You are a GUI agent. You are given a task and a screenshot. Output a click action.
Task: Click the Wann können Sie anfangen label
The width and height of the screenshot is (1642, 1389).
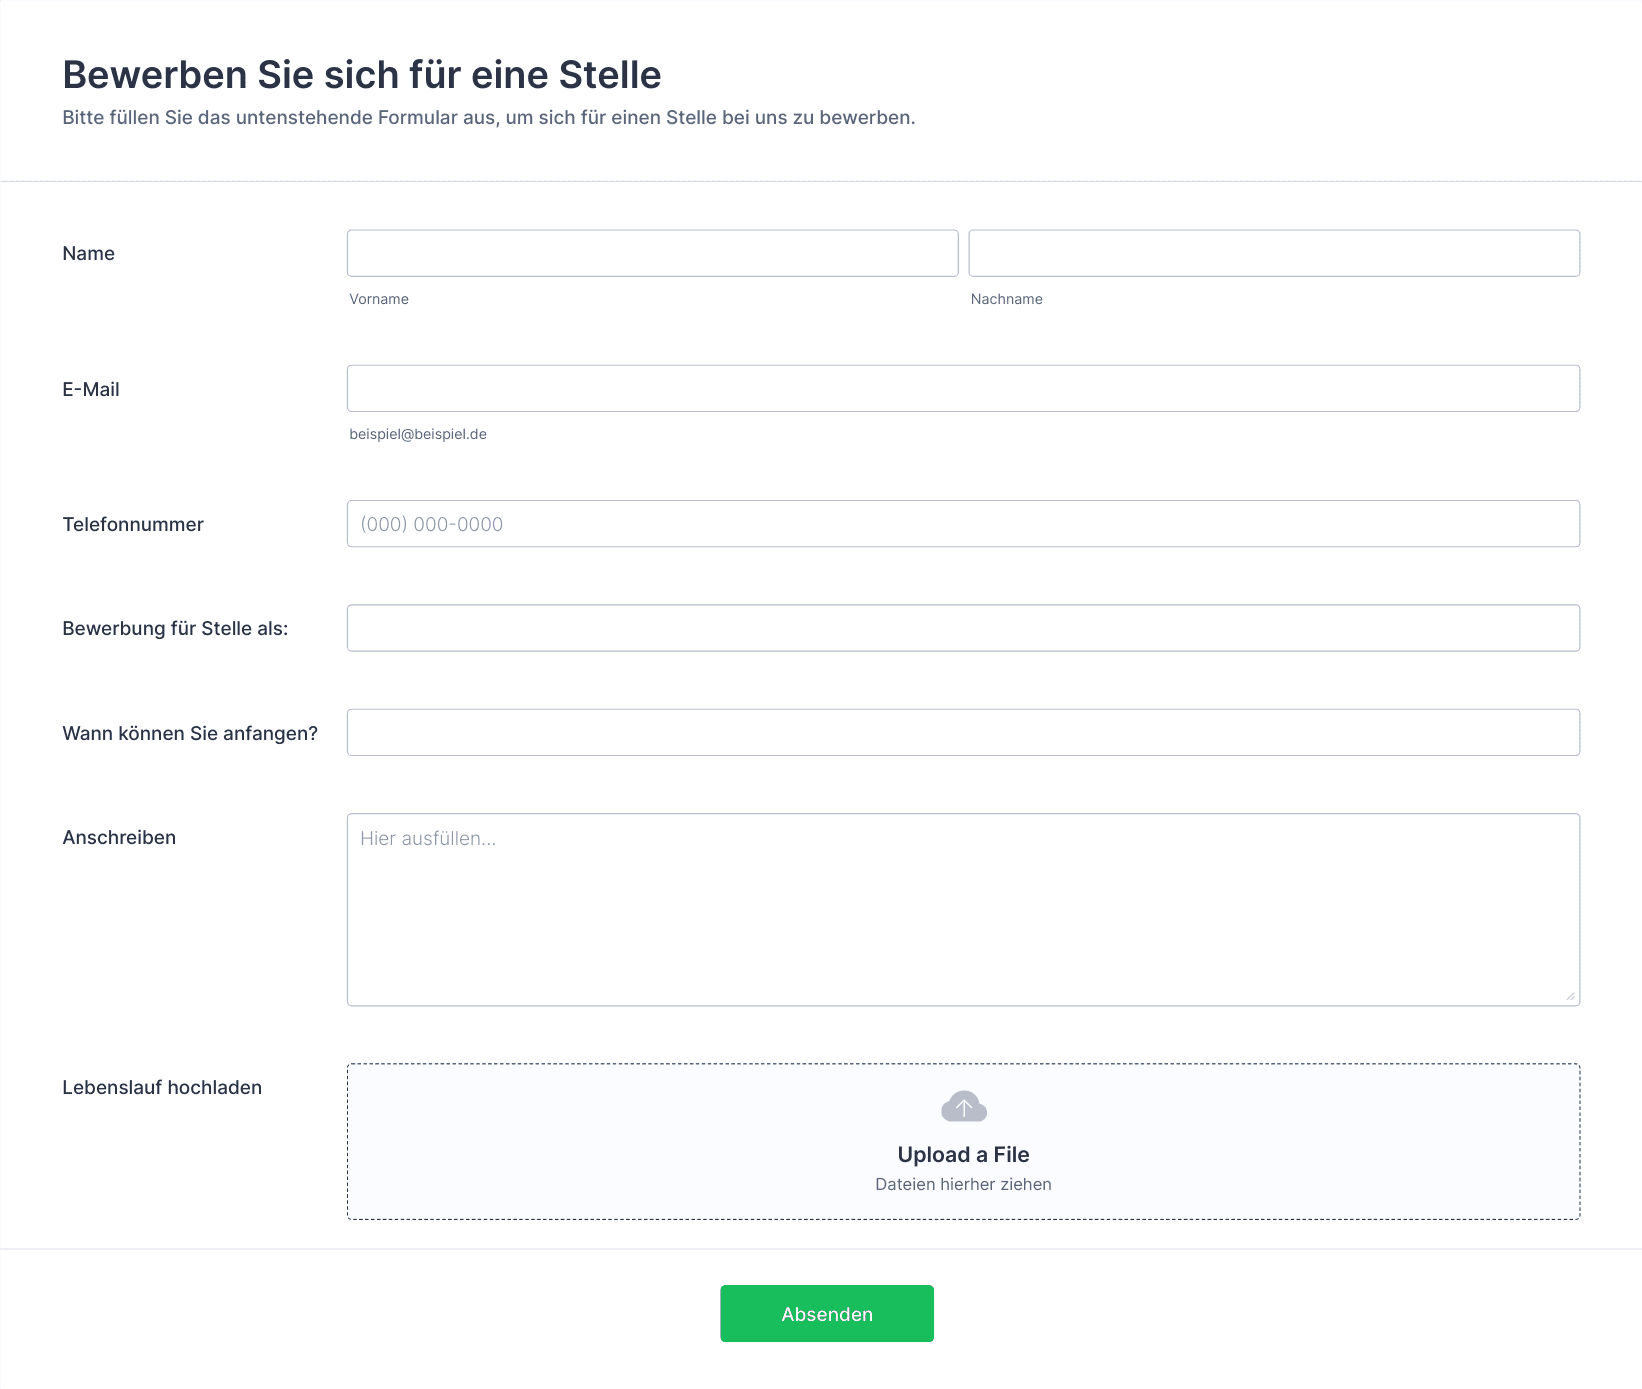[190, 734]
